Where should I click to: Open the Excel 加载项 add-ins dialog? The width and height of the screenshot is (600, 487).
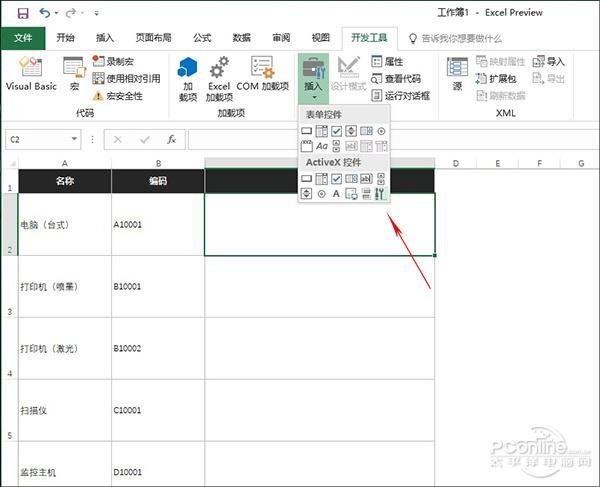[218, 78]
